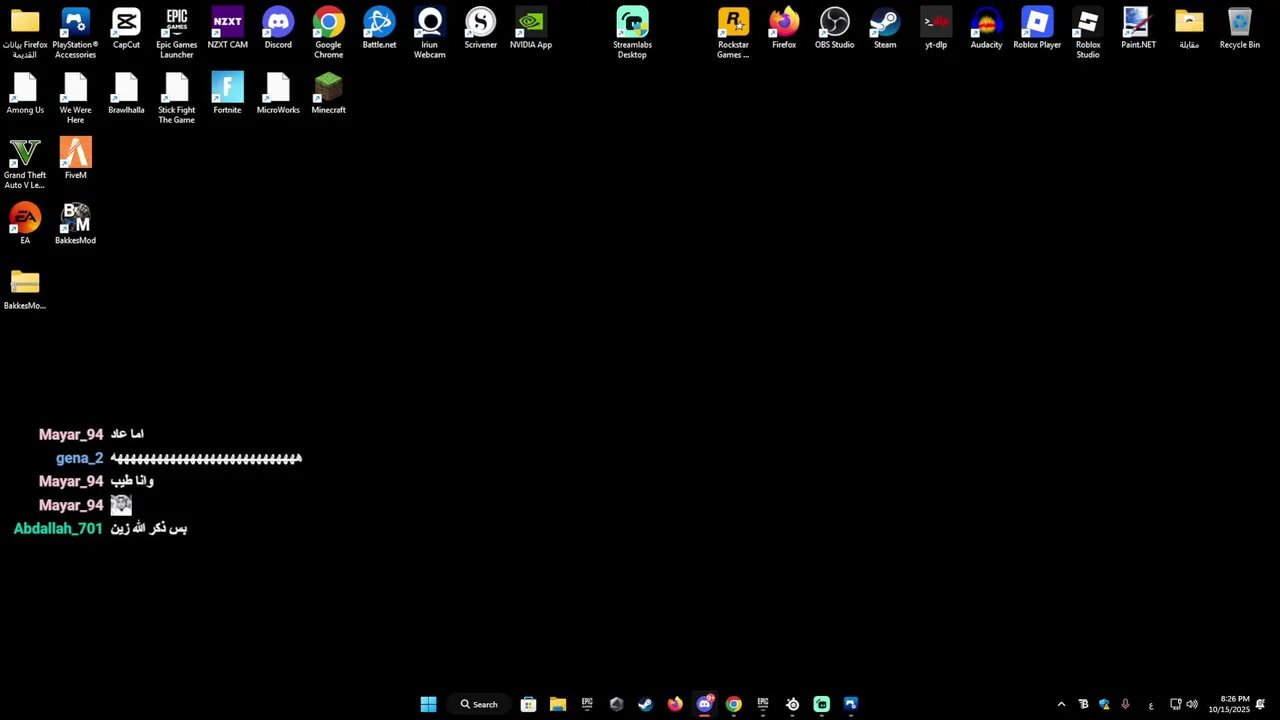Click the taskbar Search box

tap(479, 704)
